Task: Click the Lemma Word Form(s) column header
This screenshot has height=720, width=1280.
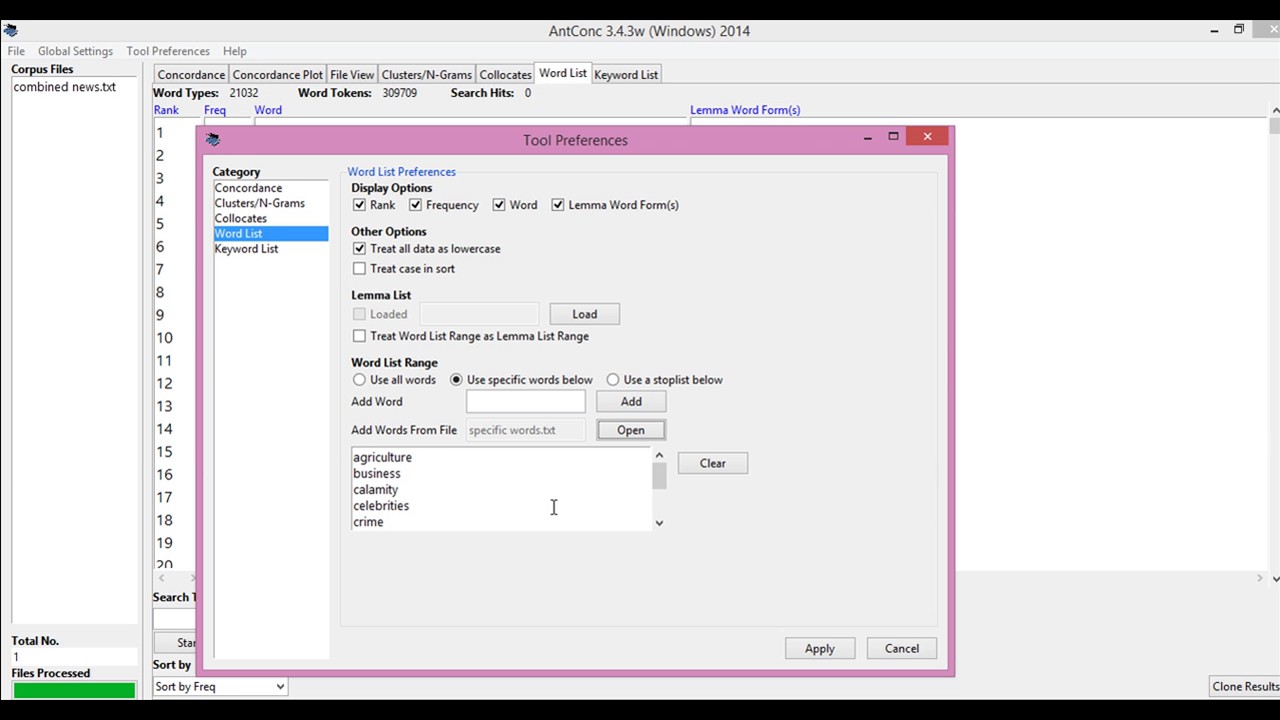Action: pos(745,110)
